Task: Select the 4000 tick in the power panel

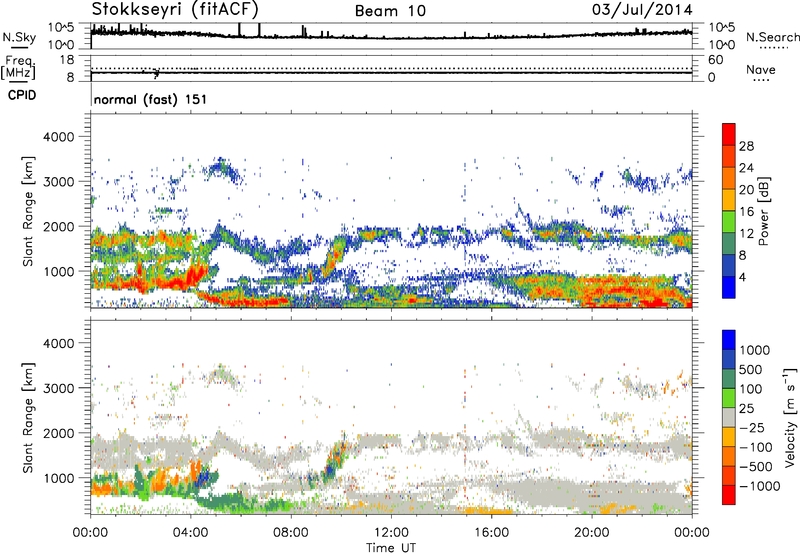Action: point(58,137)
